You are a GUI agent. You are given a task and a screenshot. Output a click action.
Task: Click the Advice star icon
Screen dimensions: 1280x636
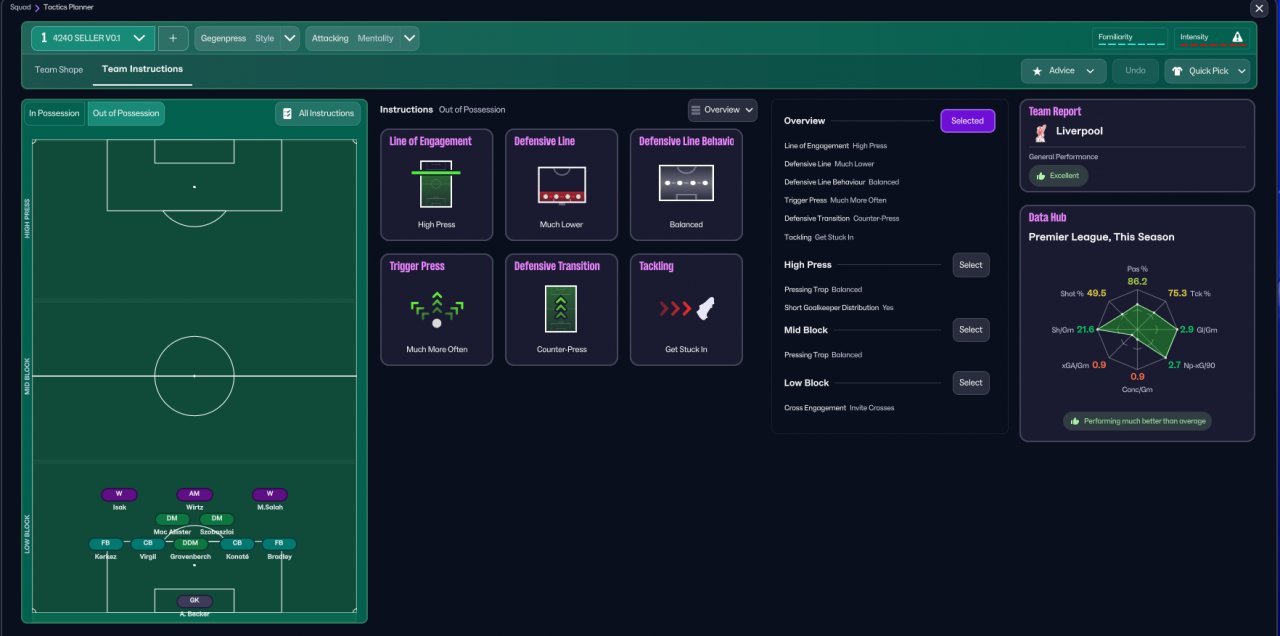coord(1037,71)
